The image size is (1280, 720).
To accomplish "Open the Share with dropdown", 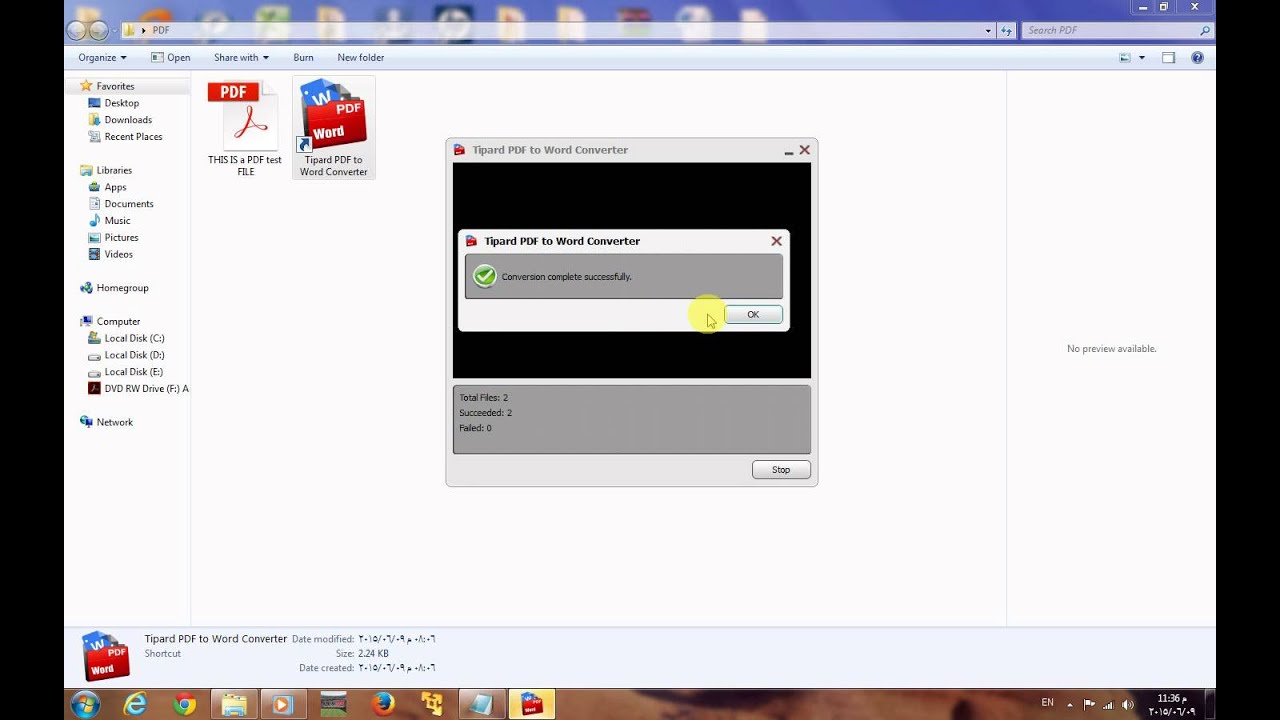I will coord(241,58).
